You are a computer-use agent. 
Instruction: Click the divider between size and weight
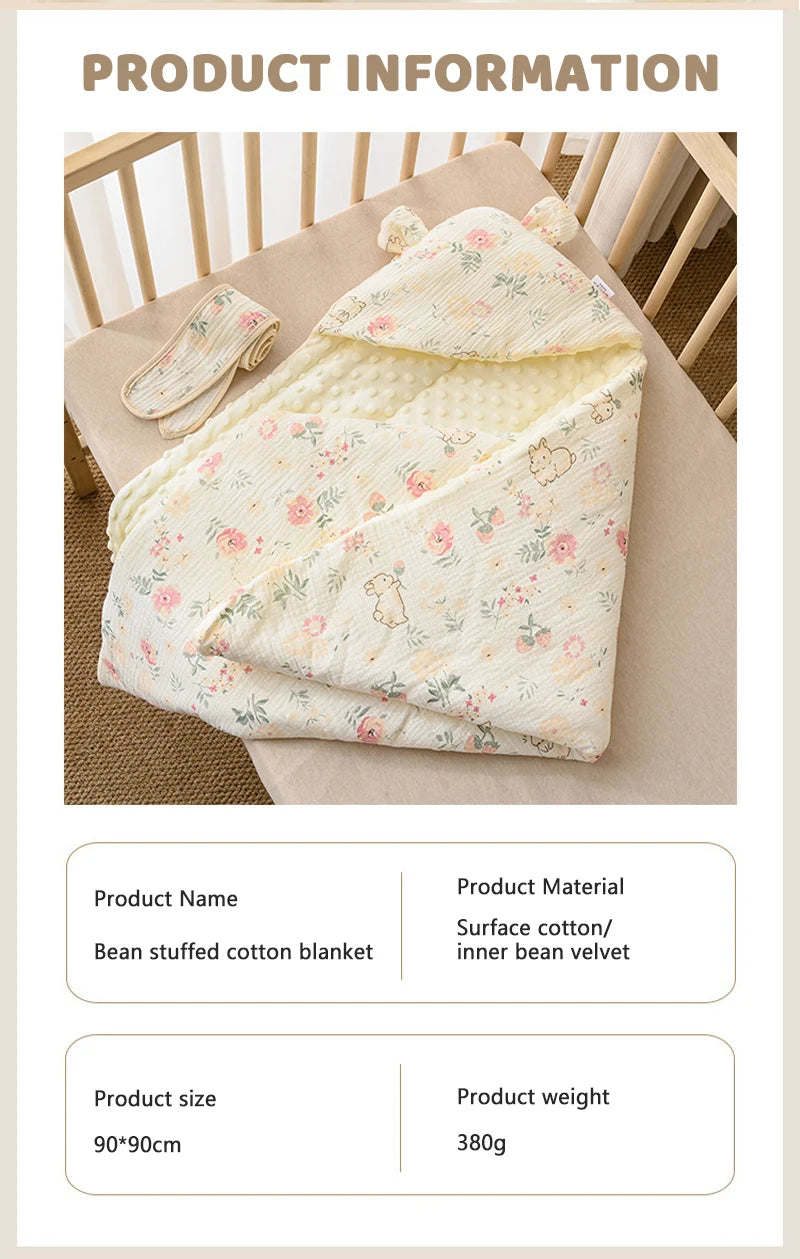click(401, 1117)
